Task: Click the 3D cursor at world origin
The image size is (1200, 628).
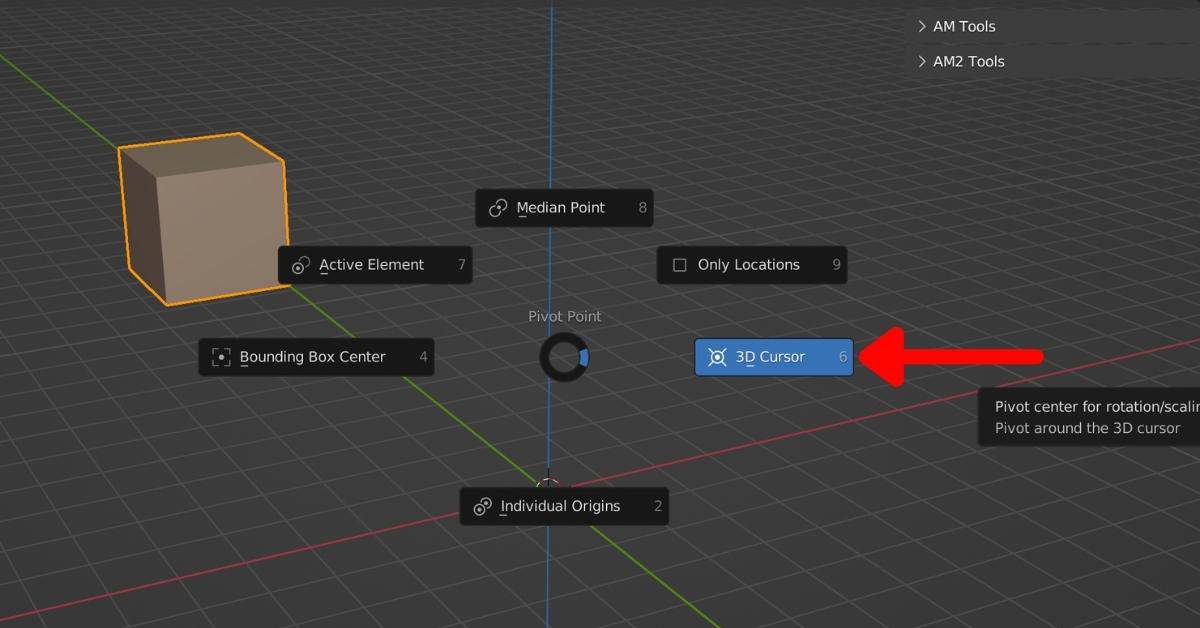Action: [x=547, y=485]
